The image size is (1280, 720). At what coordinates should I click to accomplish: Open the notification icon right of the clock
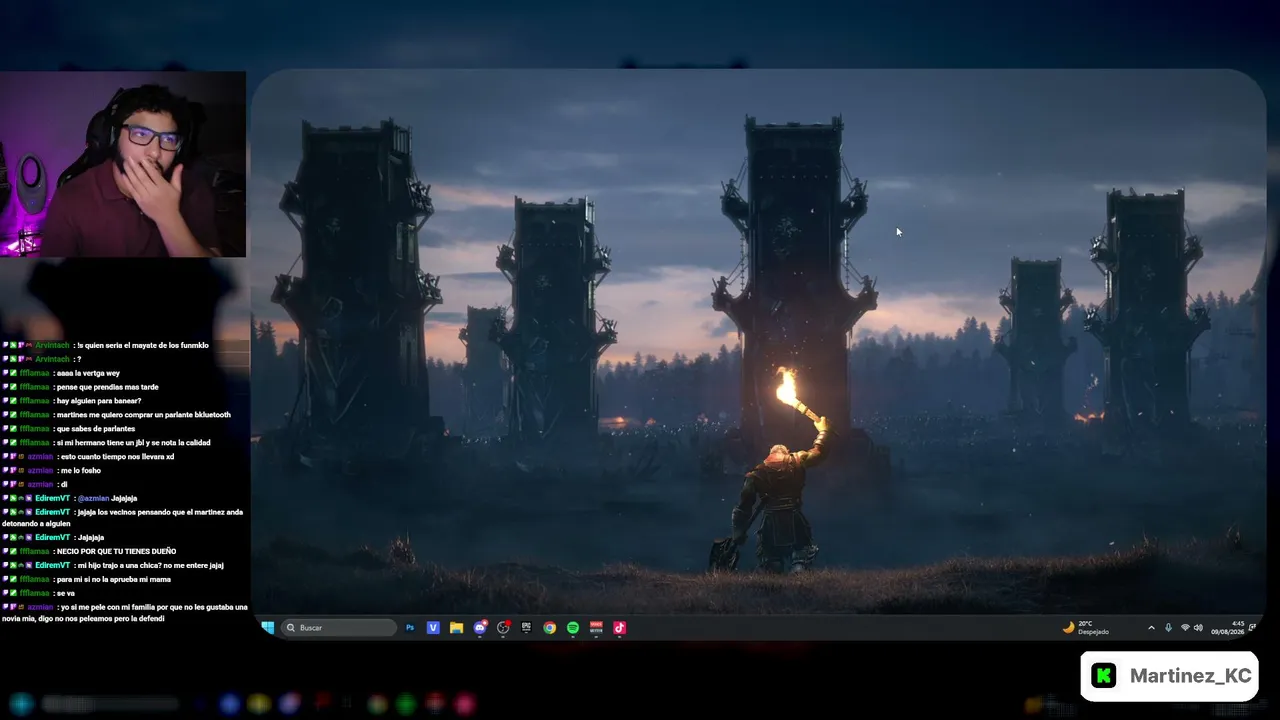1252,628
